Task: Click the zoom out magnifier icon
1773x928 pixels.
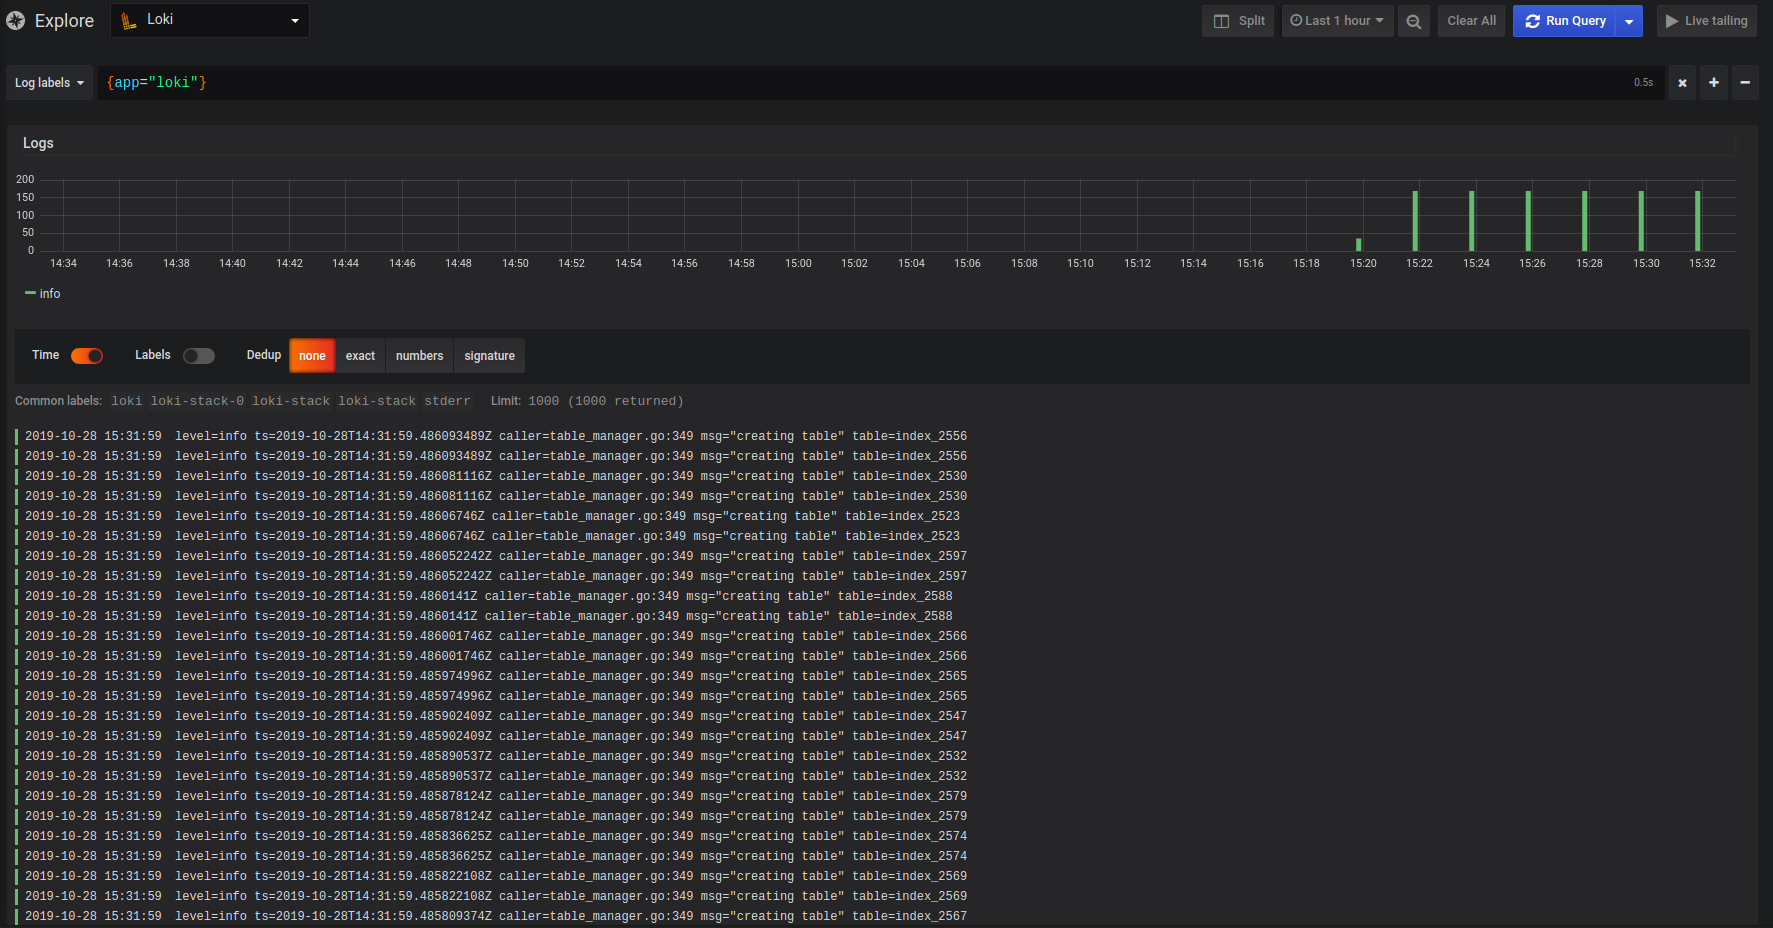Action: [x=1413, y=21]
